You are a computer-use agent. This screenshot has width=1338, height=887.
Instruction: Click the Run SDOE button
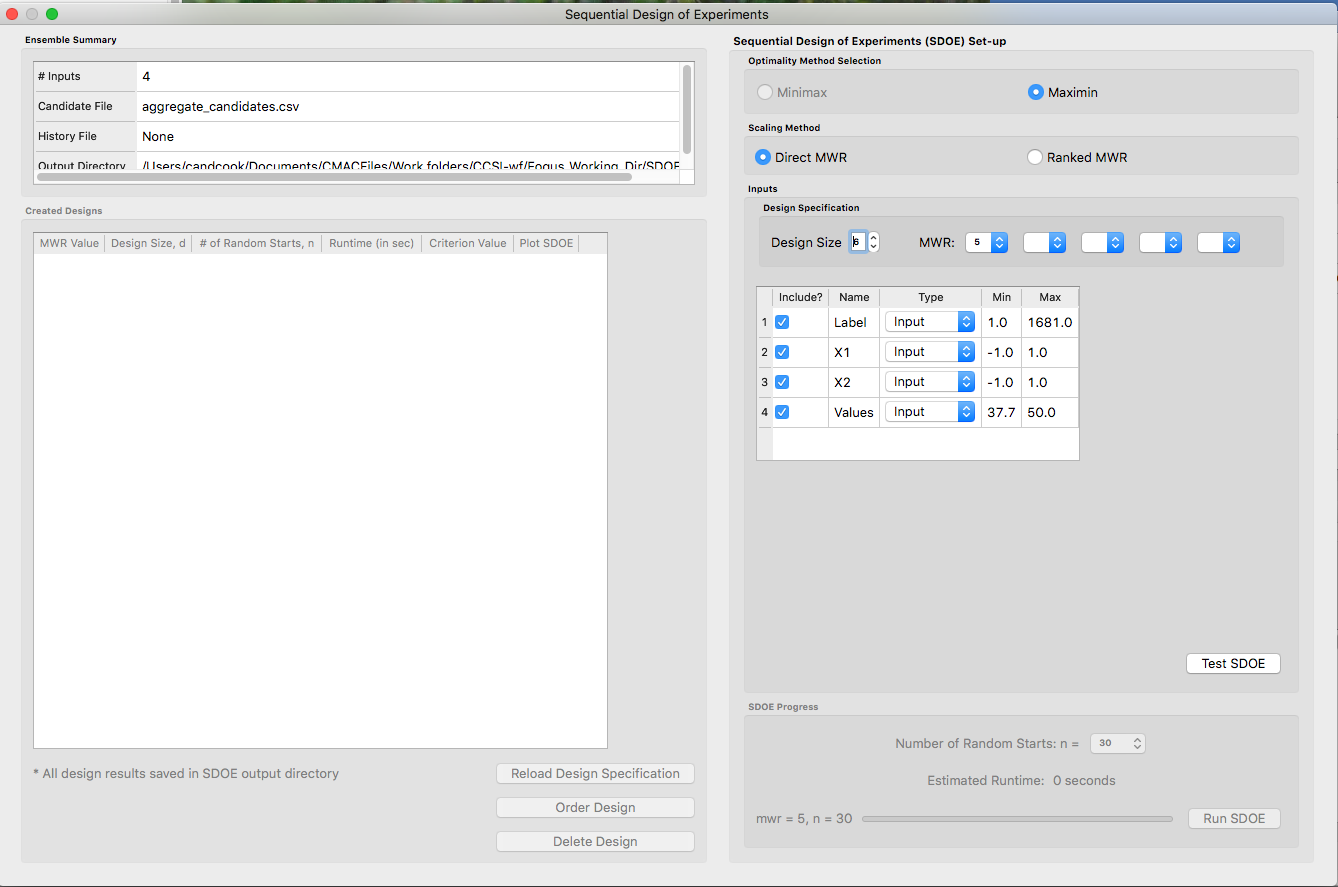pos(1234,818)
